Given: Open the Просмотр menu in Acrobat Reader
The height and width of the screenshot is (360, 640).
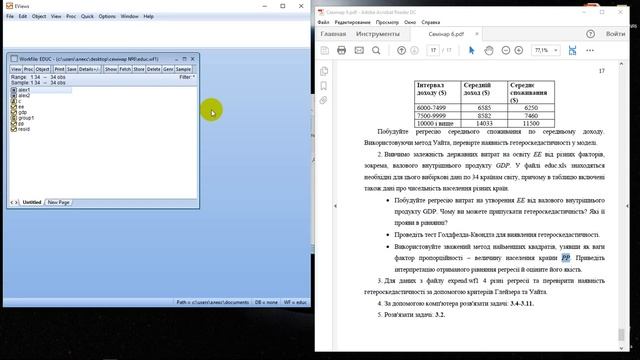Looking at the screenshot, I should click(387, 22).
